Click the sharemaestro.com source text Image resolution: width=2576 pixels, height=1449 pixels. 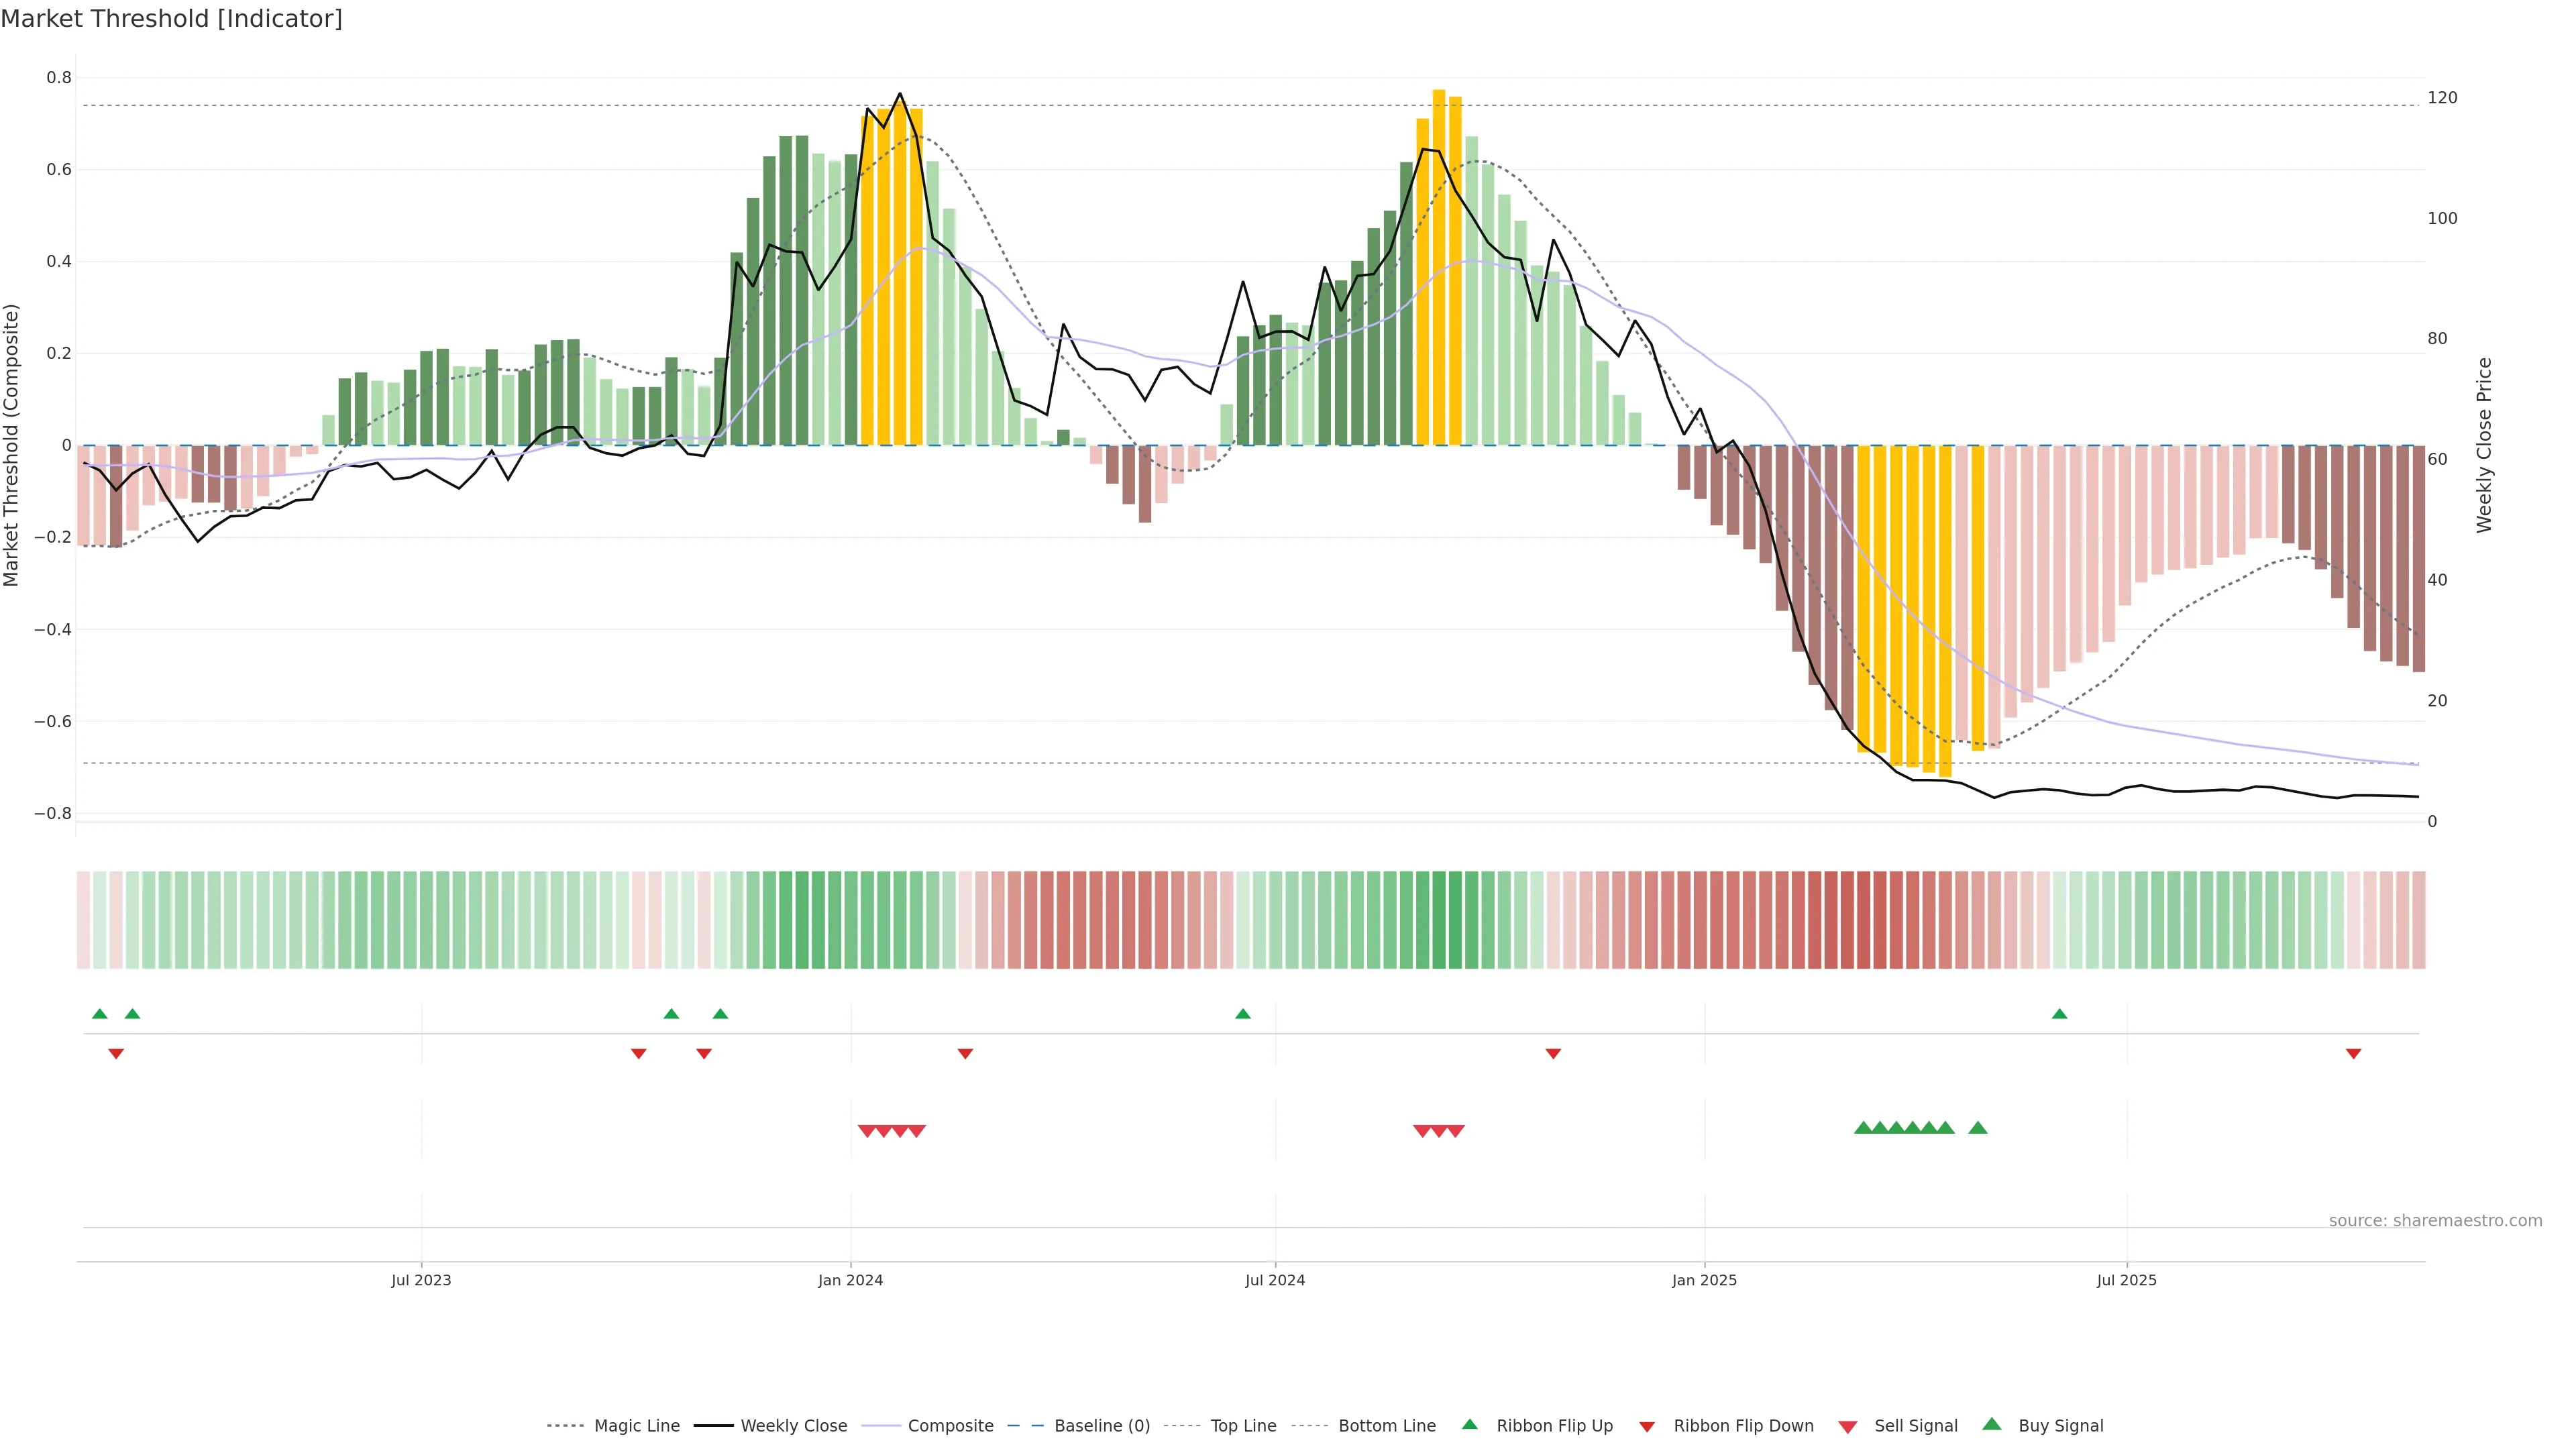(x=2435, y=1221)
